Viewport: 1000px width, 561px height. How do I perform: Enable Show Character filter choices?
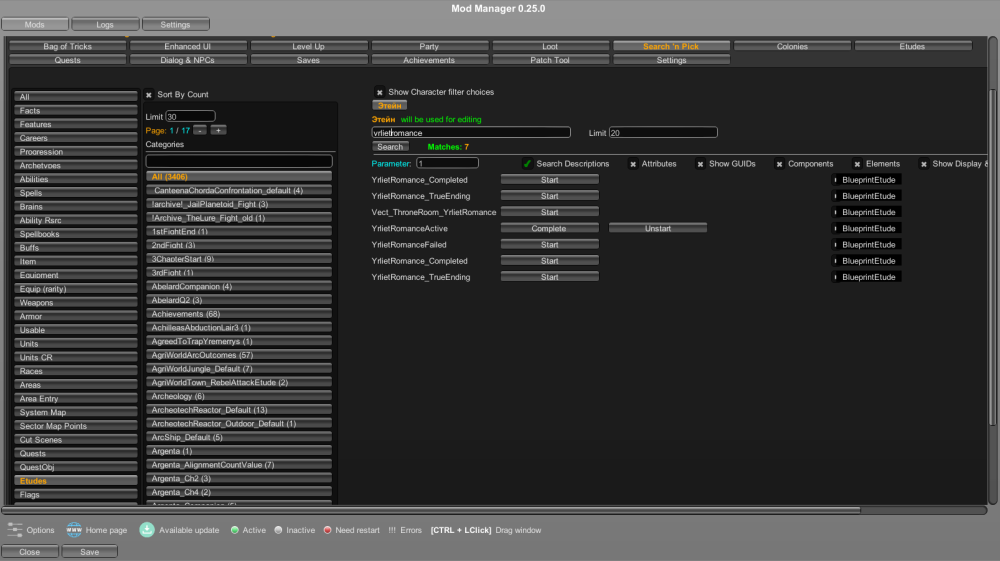tap(380, 92)
